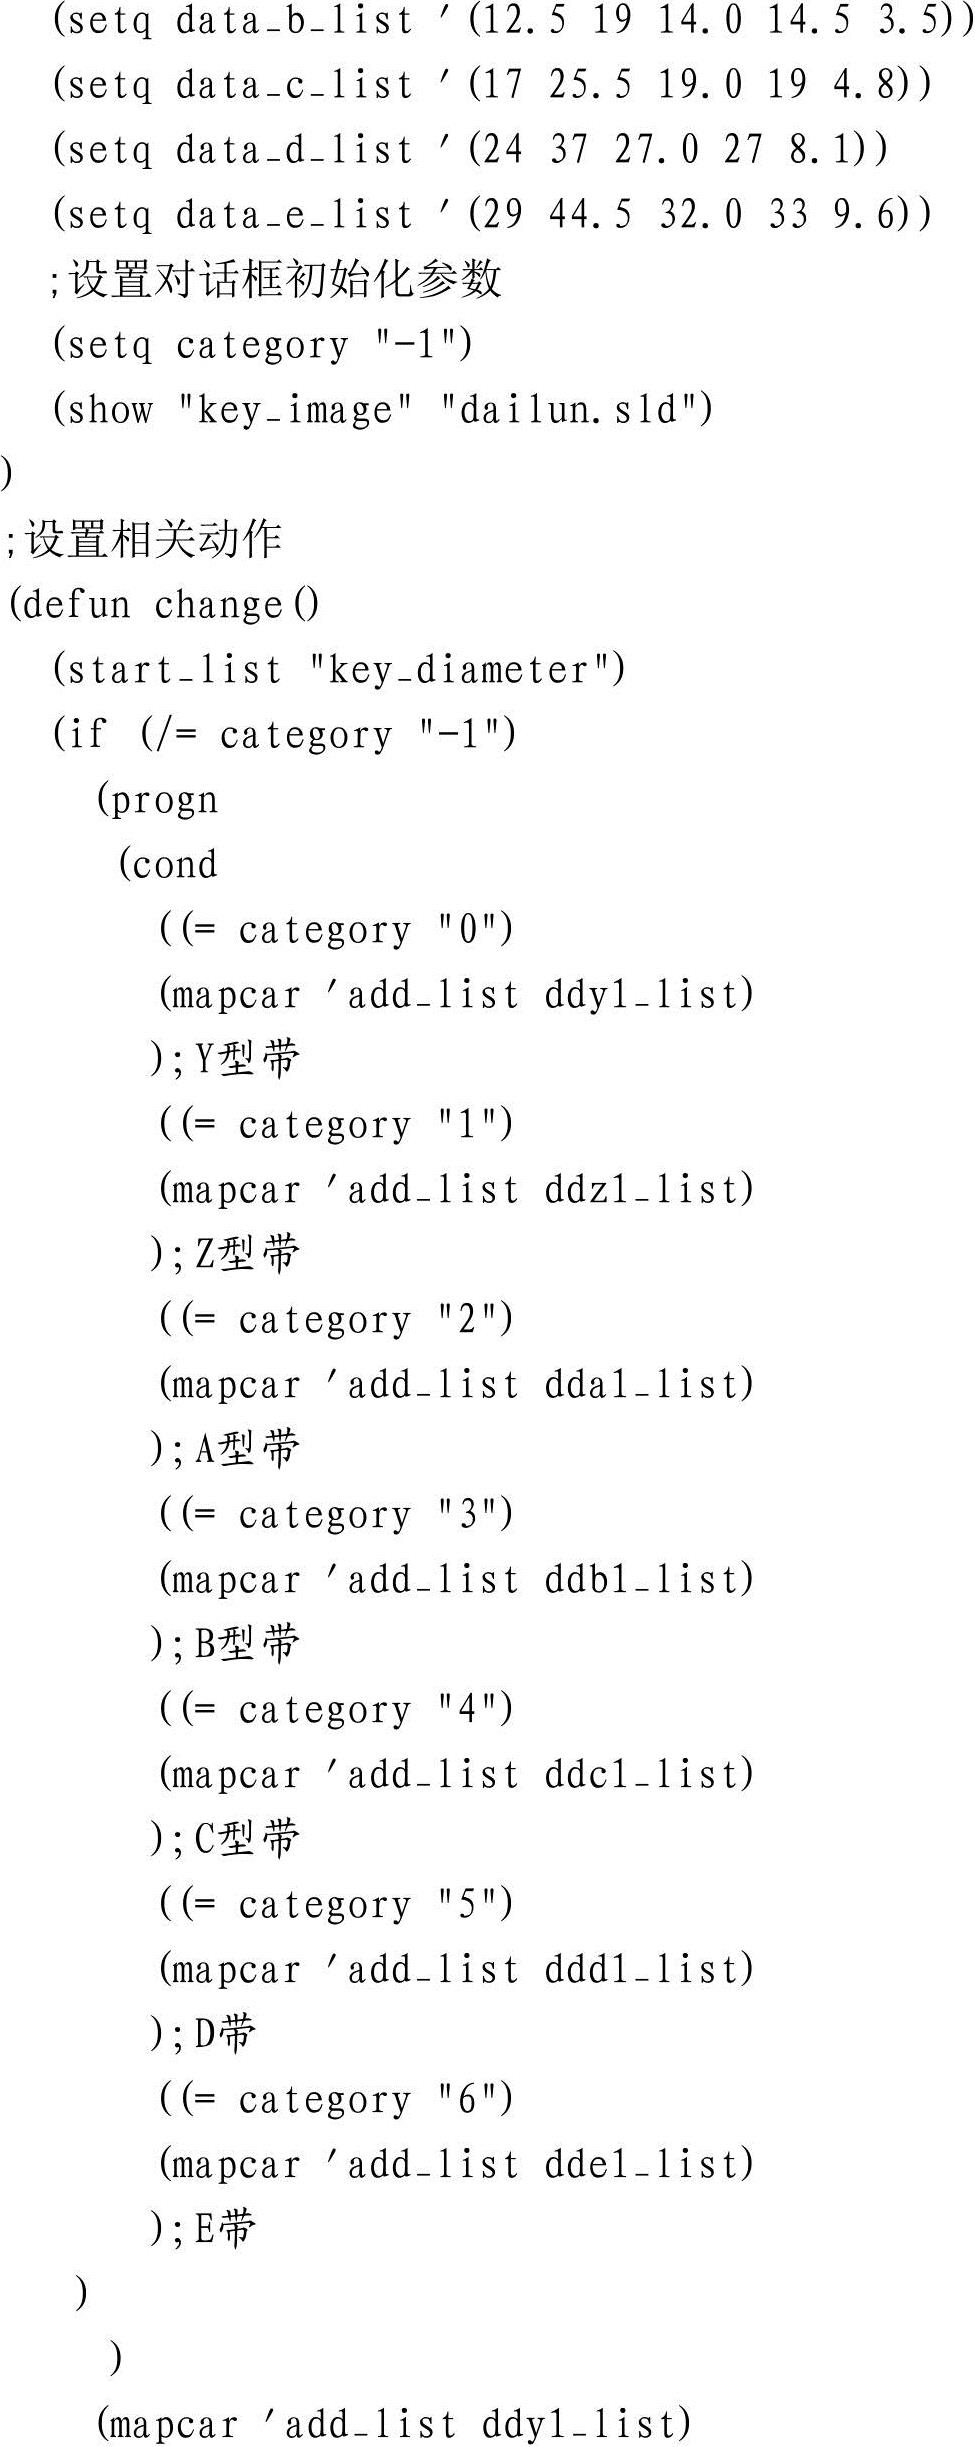
Task: Click the data_e_list setq line
Action: (x=492, y=216)
